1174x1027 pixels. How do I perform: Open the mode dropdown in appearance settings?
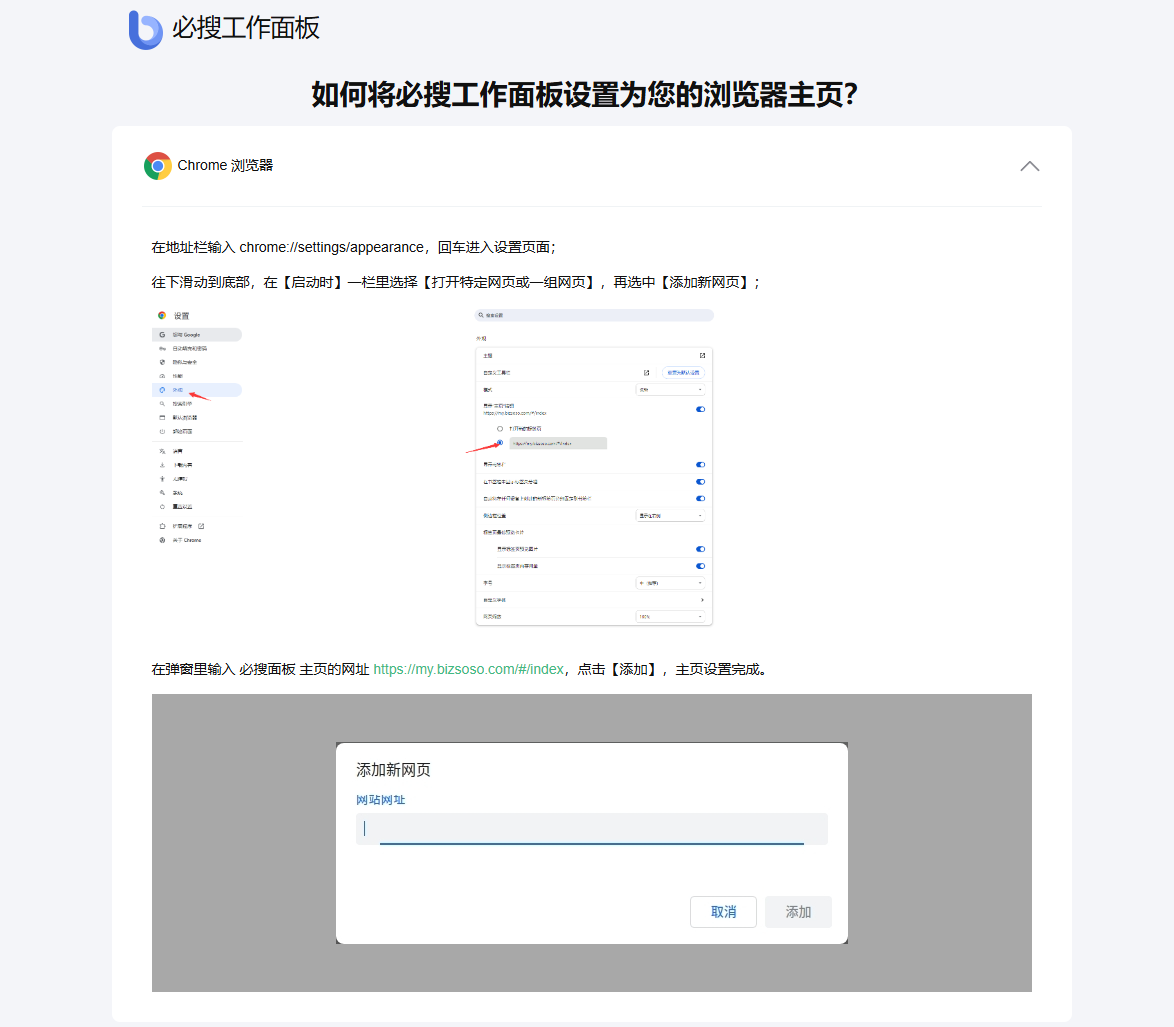click(670, 390)
